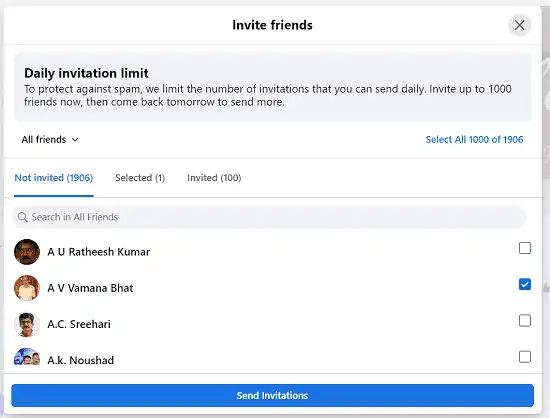Open A U Ratheesh Kumar's profile picture
Screen dimensions: 550x418
click(27, 252)
